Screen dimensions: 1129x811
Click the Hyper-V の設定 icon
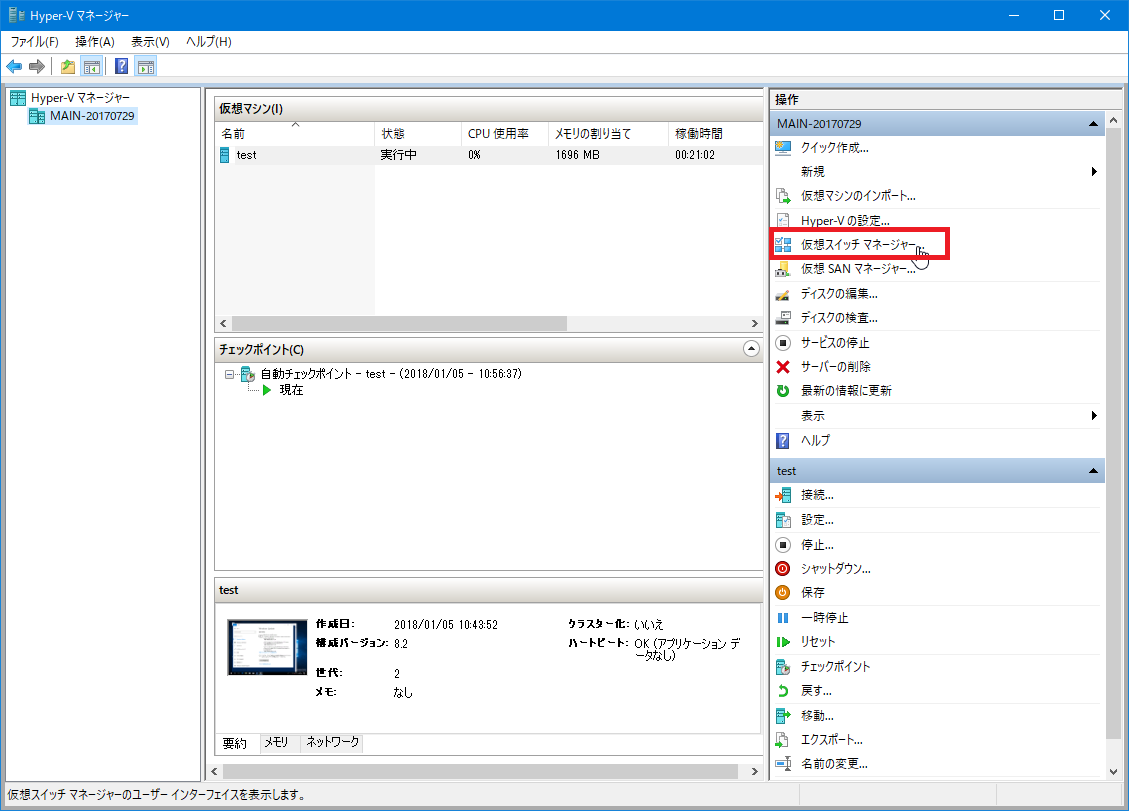click(x=783, y=220)
